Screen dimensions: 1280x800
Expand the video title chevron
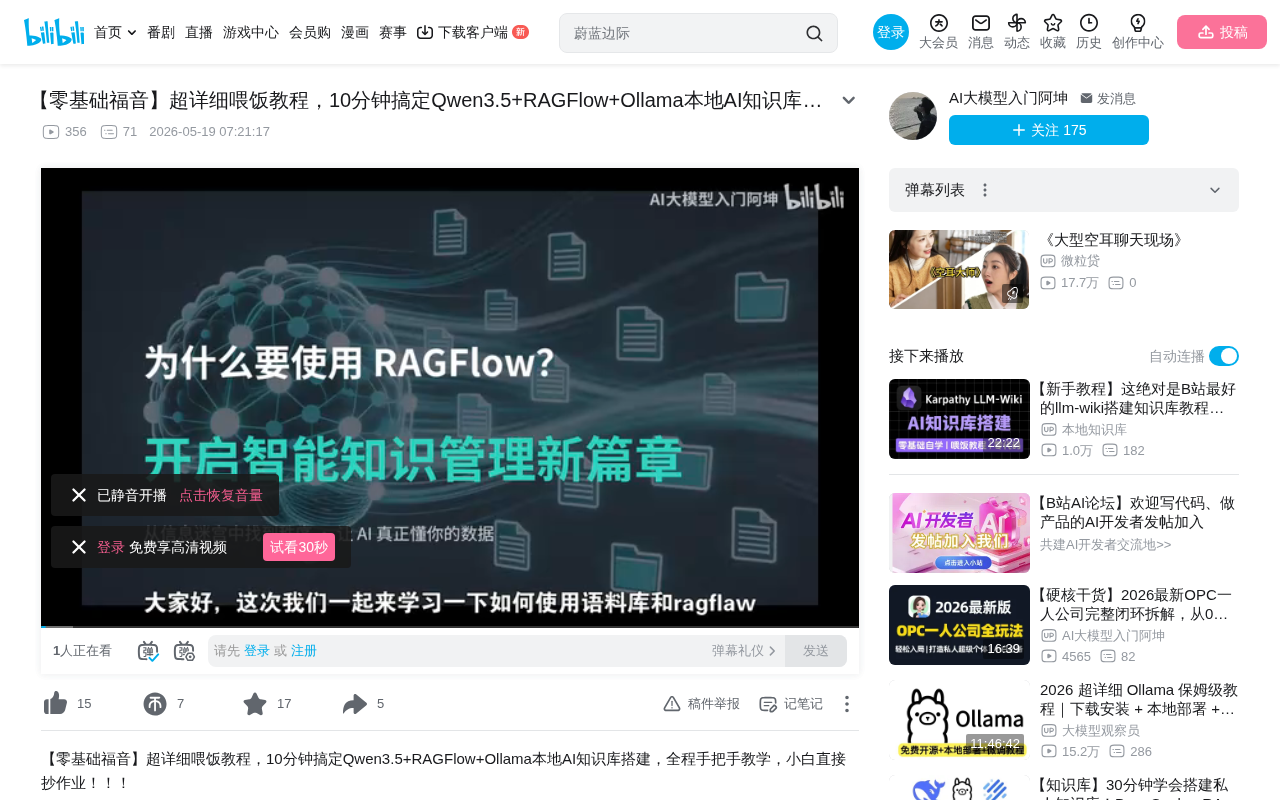[x=849, y=100]
